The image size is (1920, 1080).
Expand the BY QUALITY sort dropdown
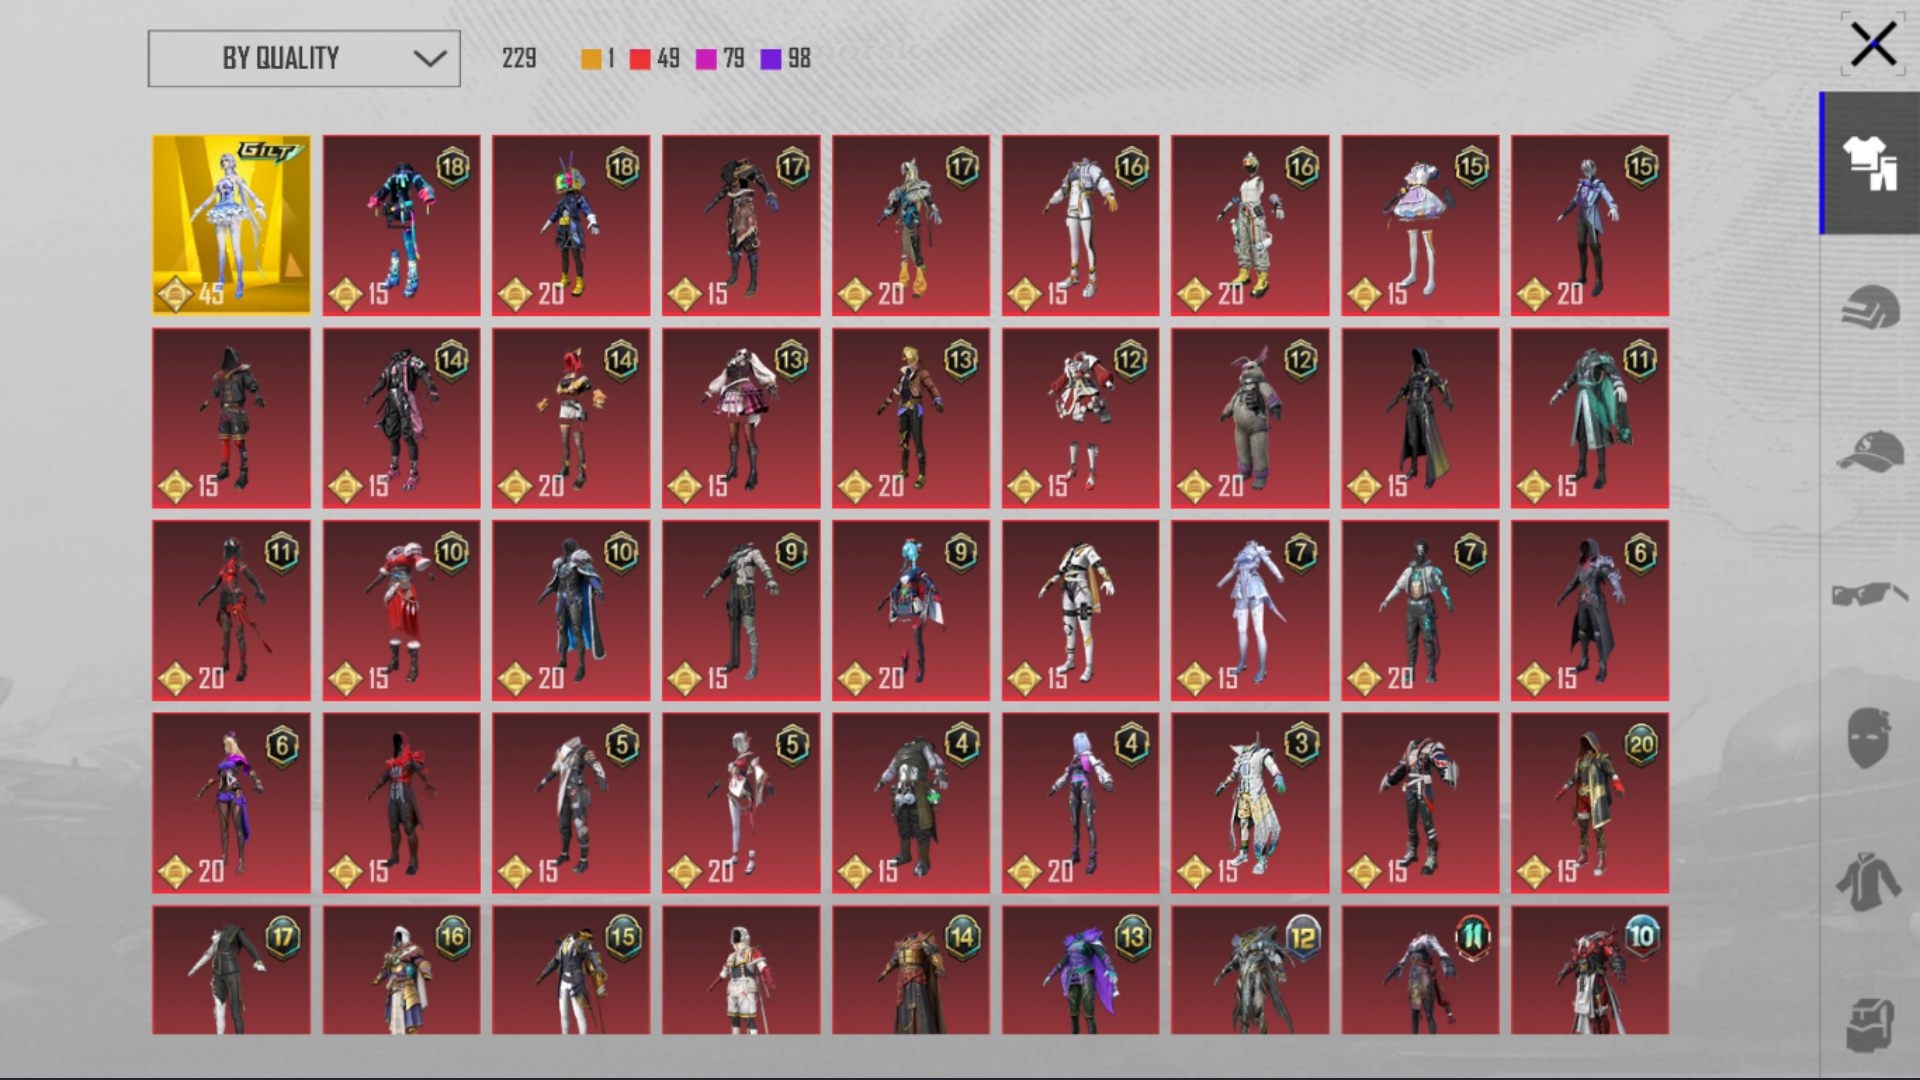pos(304,58)
